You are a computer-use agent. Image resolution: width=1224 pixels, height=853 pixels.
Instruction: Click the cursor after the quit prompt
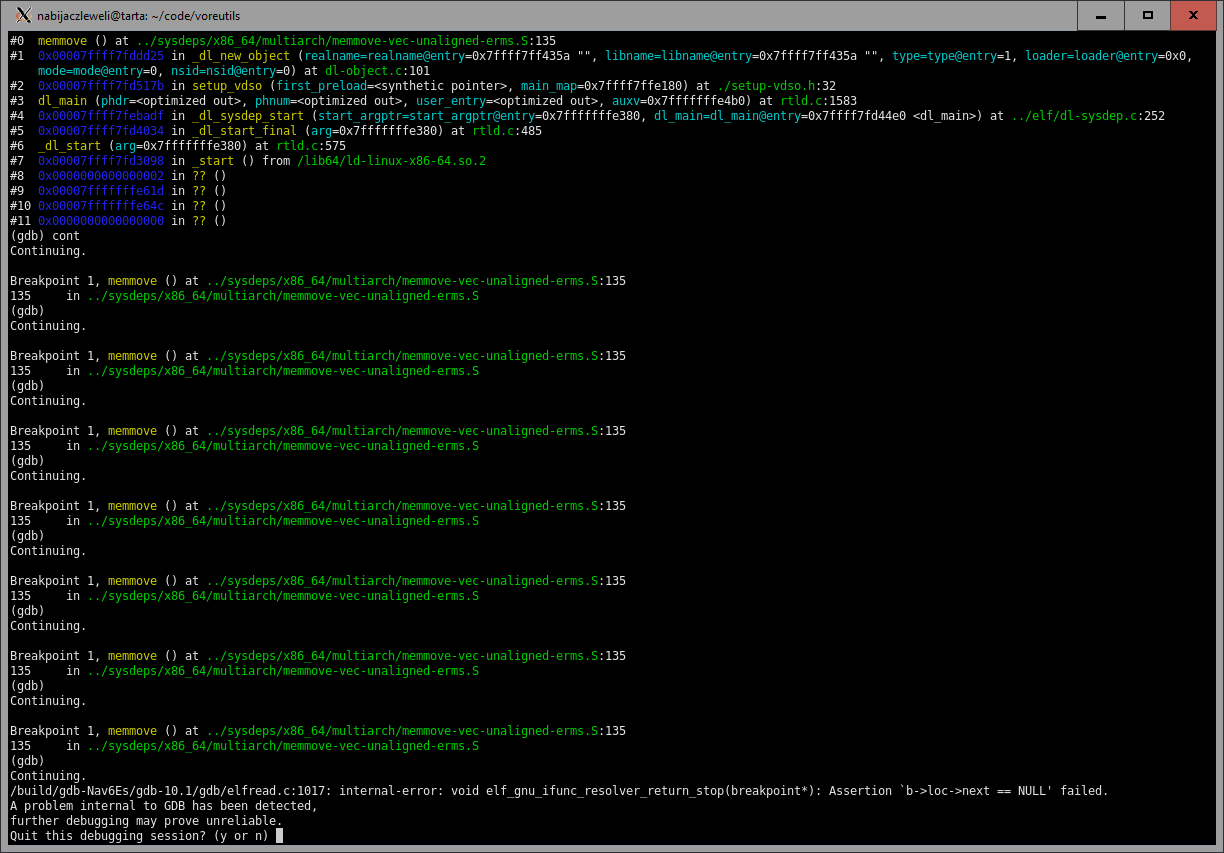point(280,836)
